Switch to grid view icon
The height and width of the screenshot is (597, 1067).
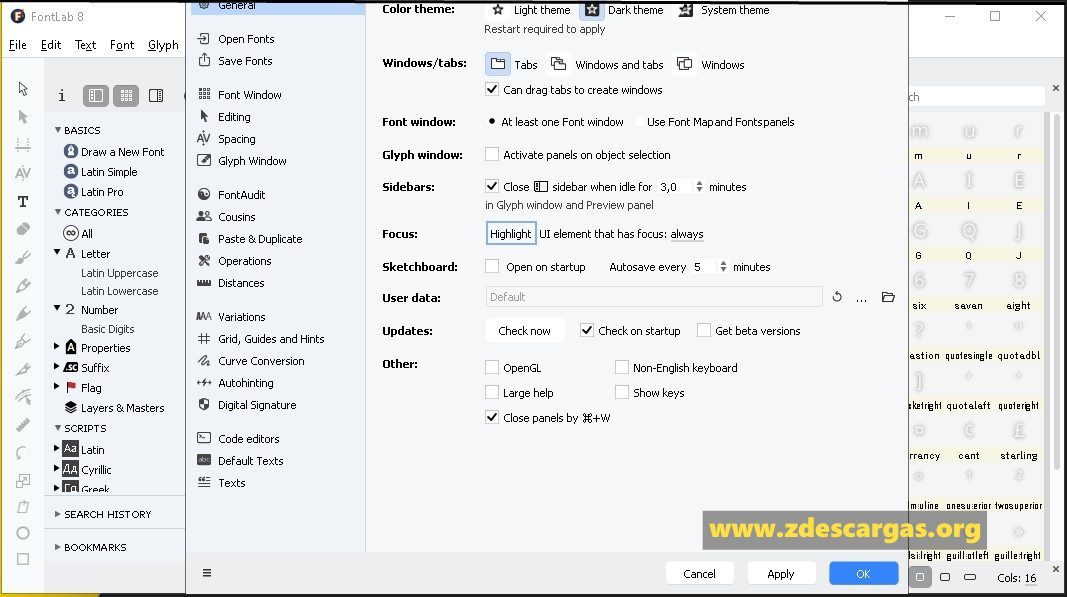126,96
